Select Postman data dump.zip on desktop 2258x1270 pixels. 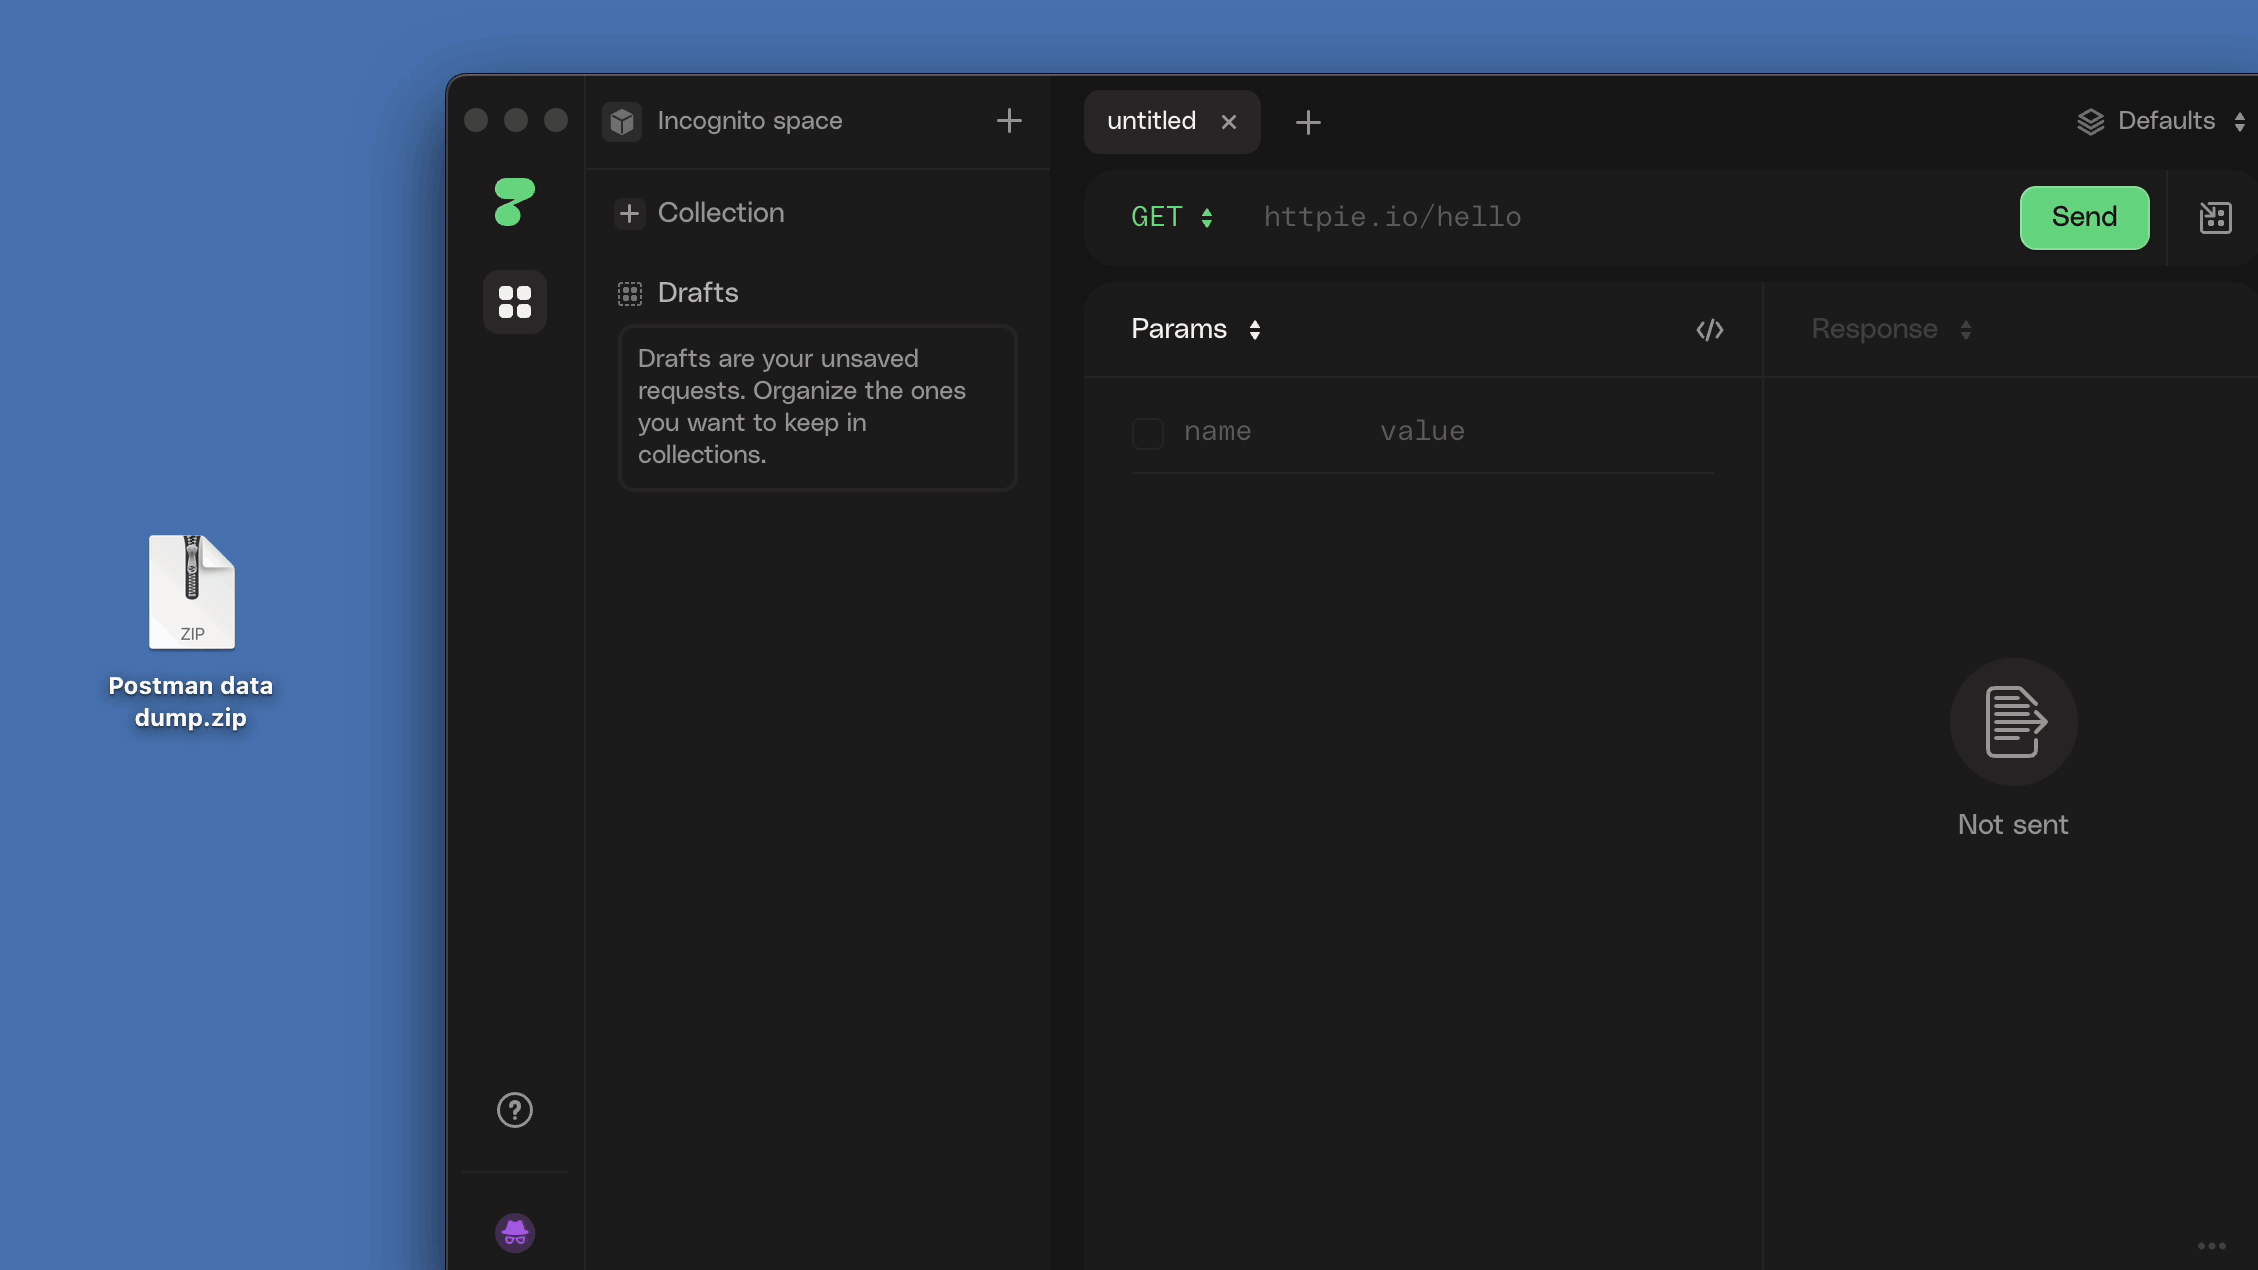point(191,632)
